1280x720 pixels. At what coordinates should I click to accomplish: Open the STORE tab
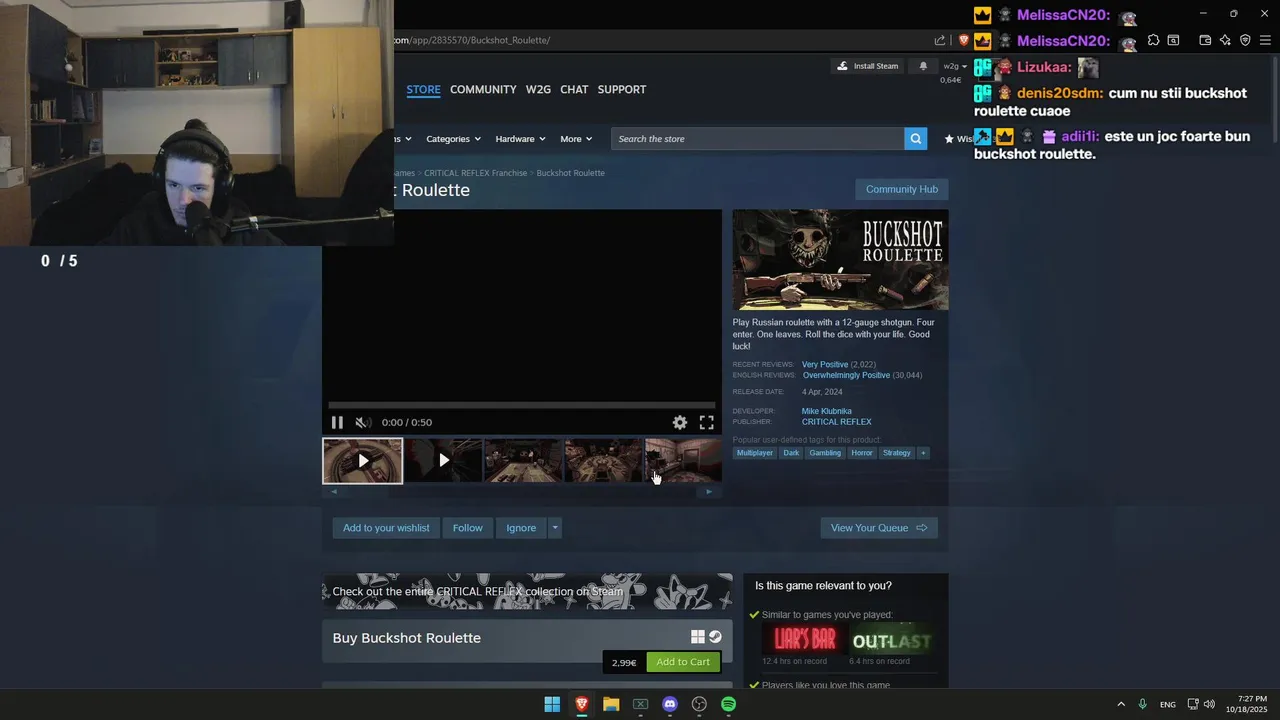click(423, 89)
